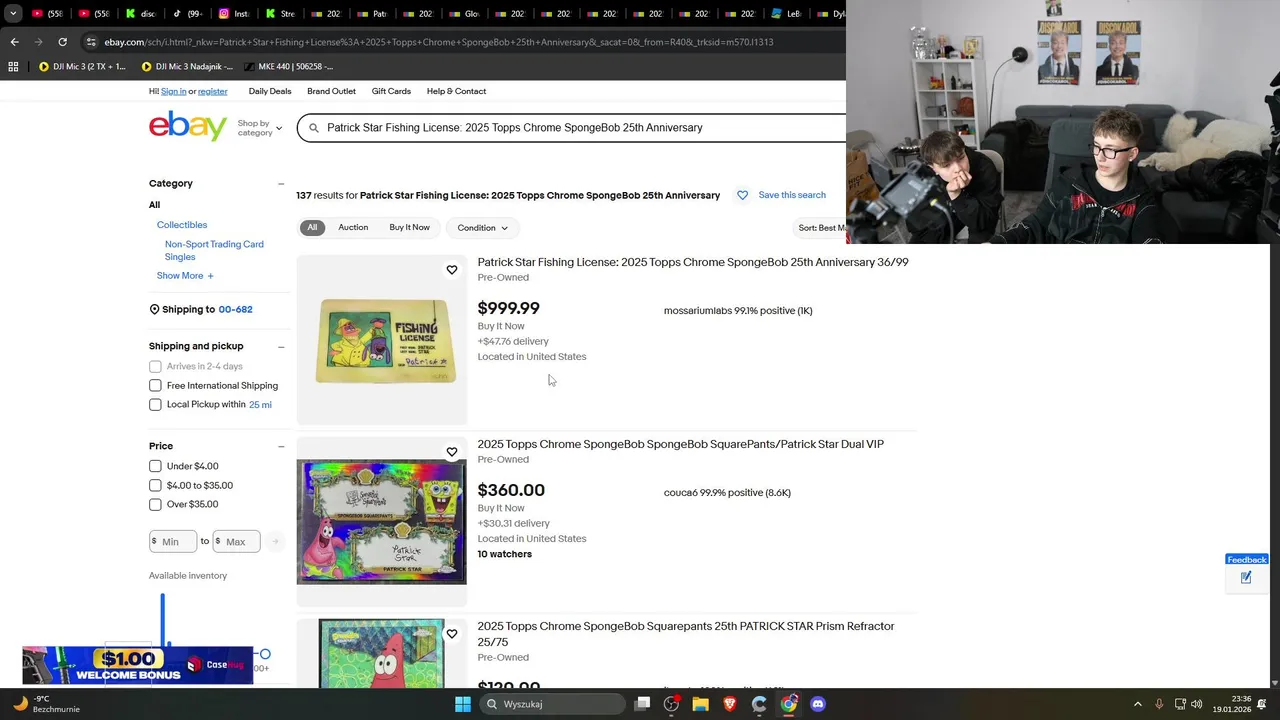
Task: Click the search magnifier icon in eBay search box
Action: point(313,128)
